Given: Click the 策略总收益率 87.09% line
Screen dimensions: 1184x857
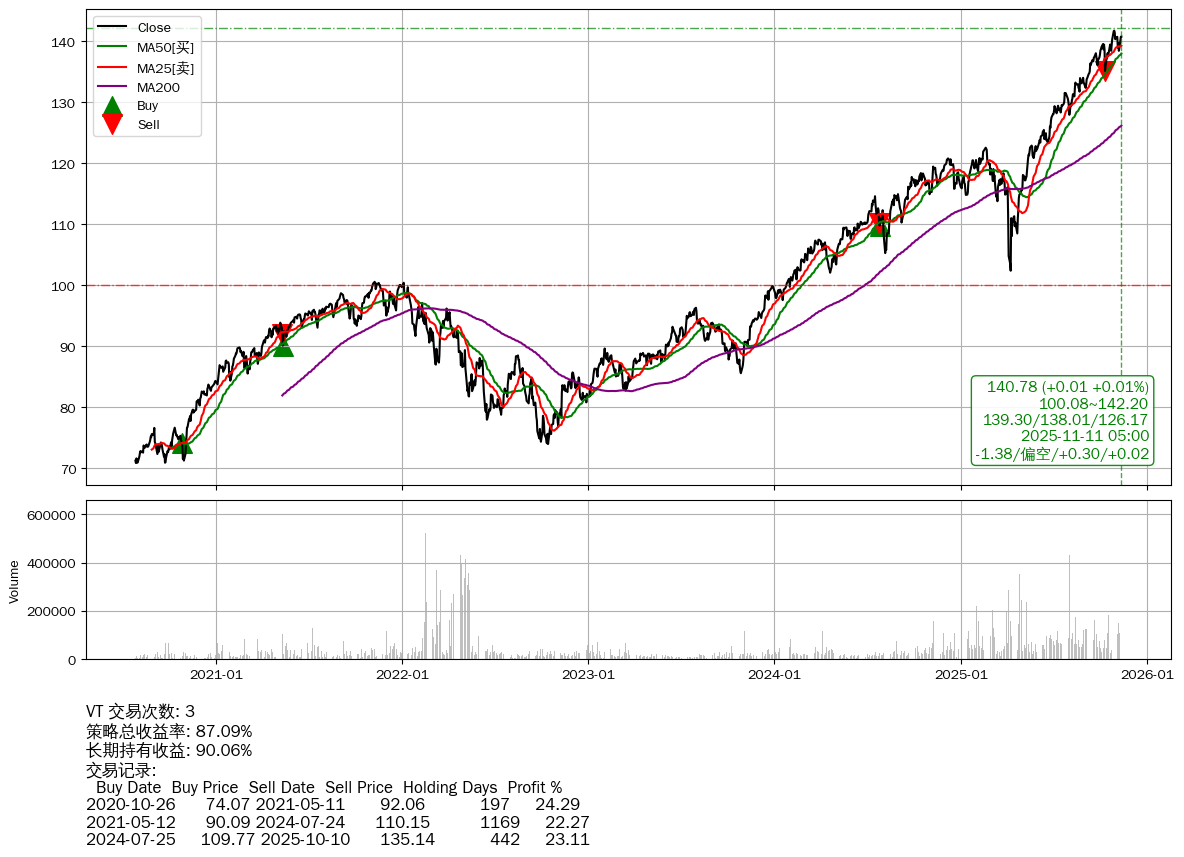Looking at the screenshot, I should tap(169, 731).
